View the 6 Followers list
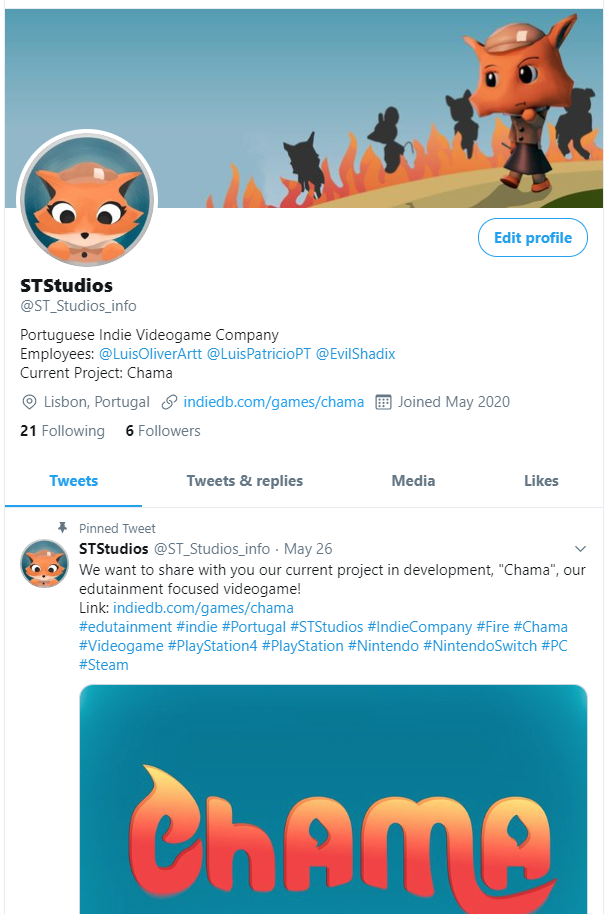Image resolution: width=609 pixels, height=914 pixels. click(x=163, y=431)
